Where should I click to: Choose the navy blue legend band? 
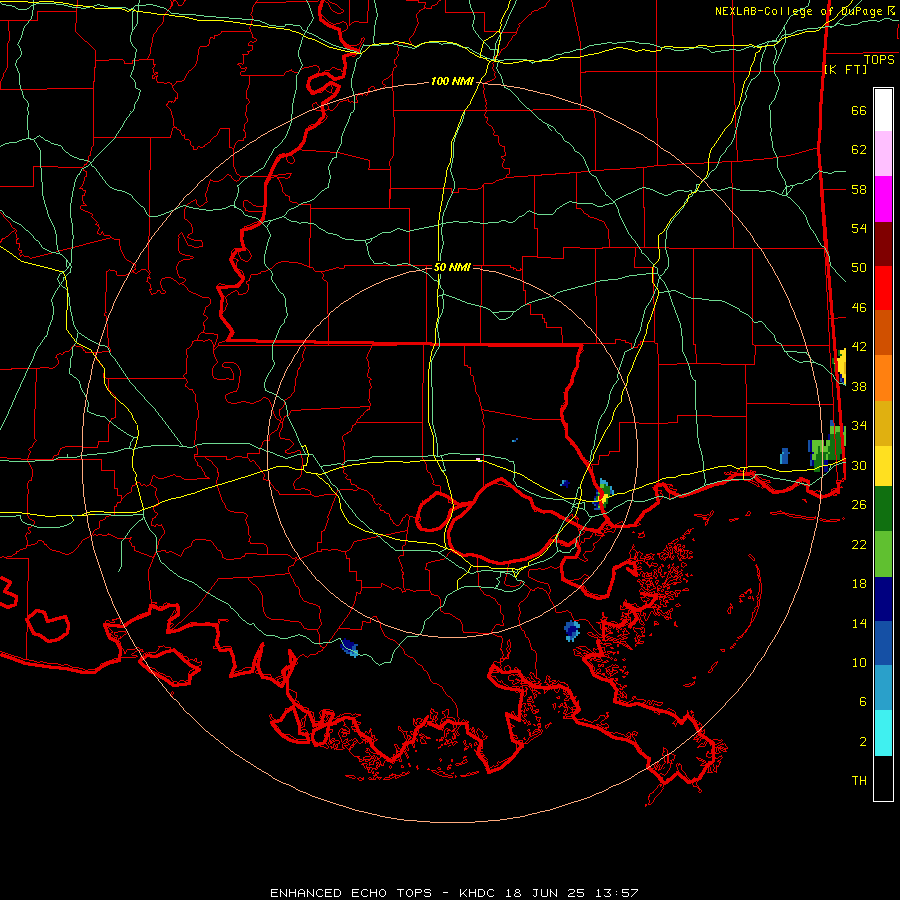[x=883, y=599]
